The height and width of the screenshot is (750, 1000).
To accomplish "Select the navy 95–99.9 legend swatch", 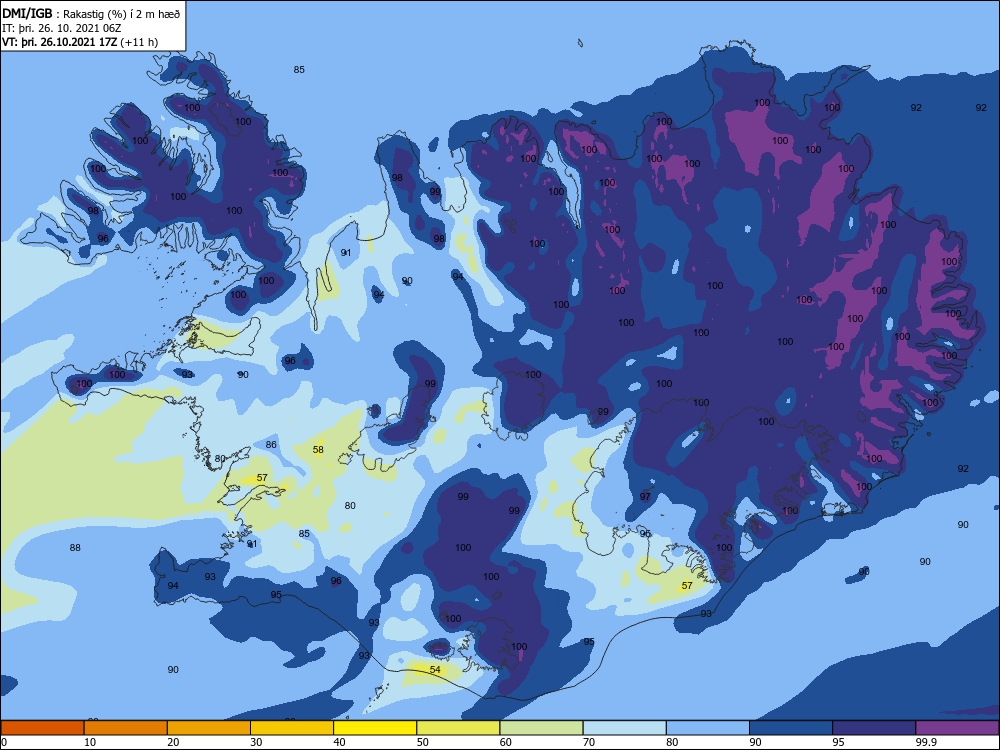I will [874, 728].
